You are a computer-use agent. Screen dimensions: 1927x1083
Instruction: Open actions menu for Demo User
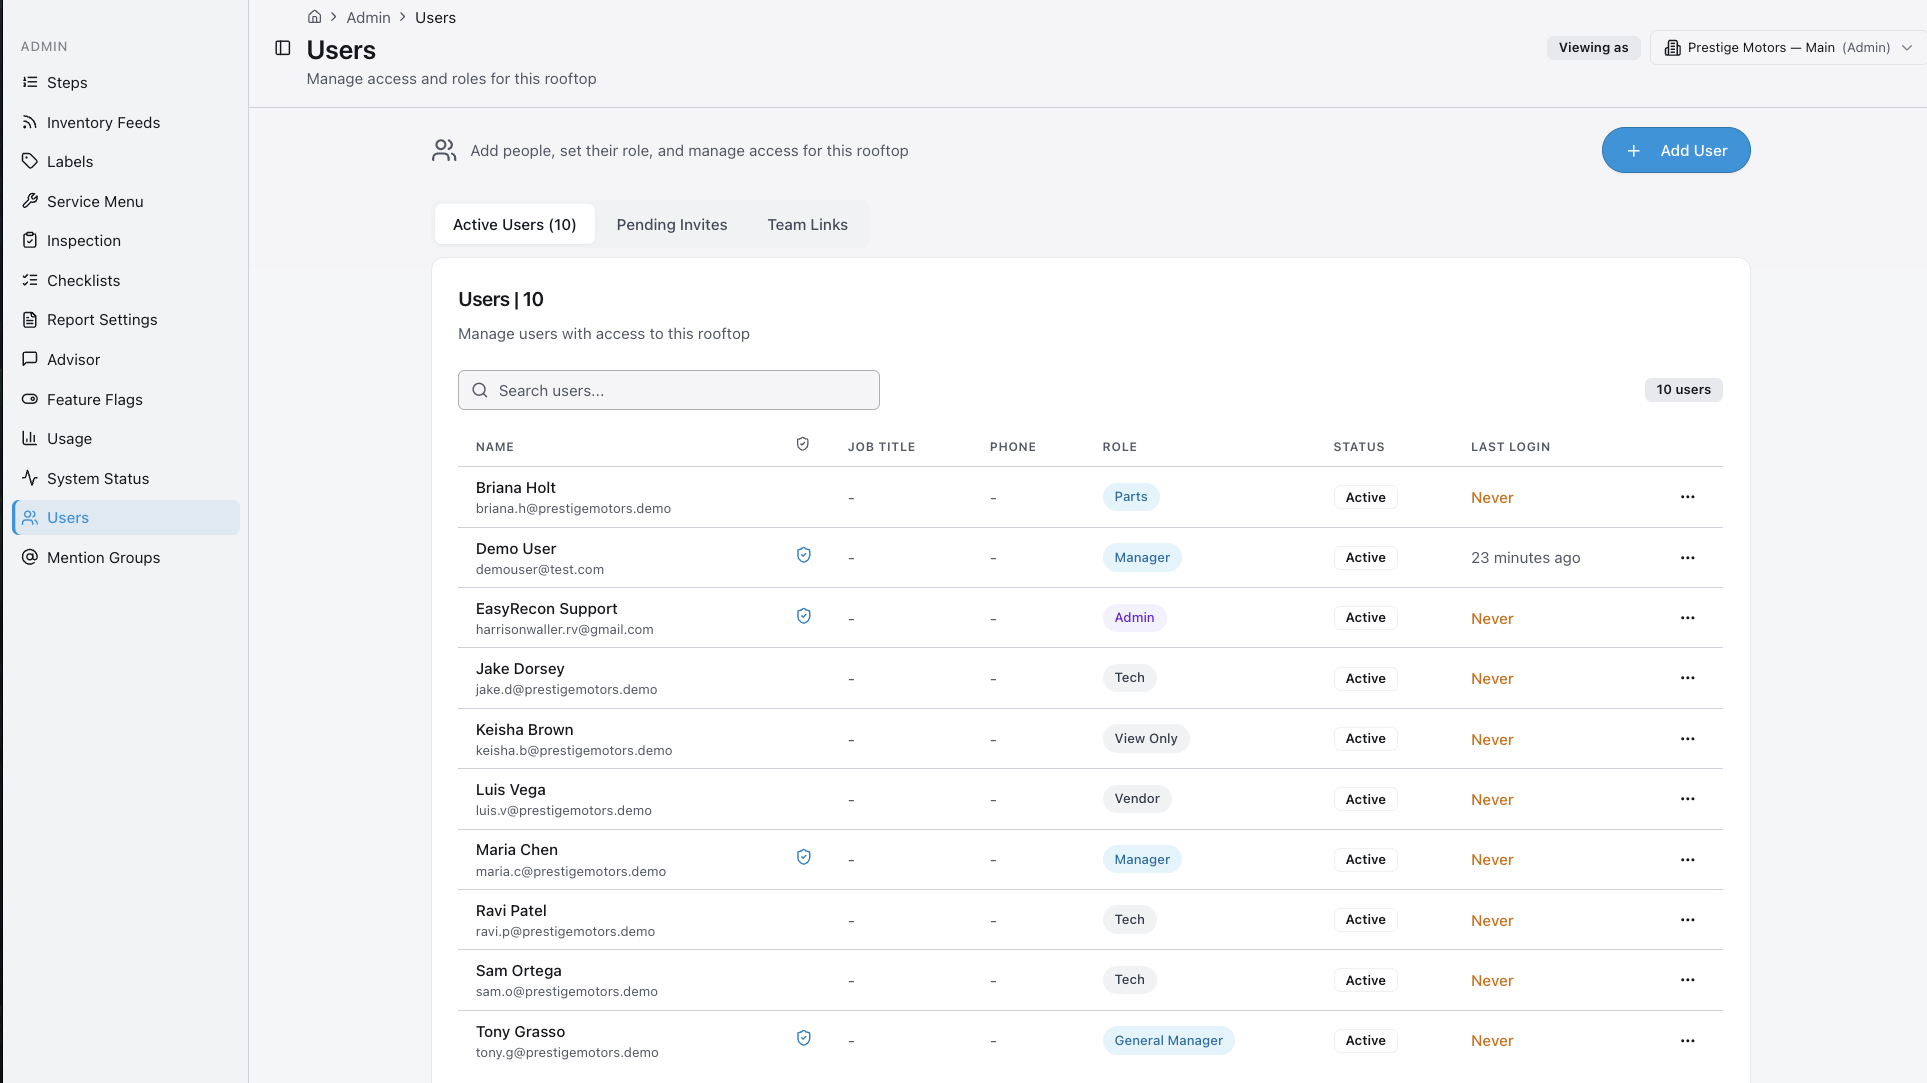coord(1688,558)
